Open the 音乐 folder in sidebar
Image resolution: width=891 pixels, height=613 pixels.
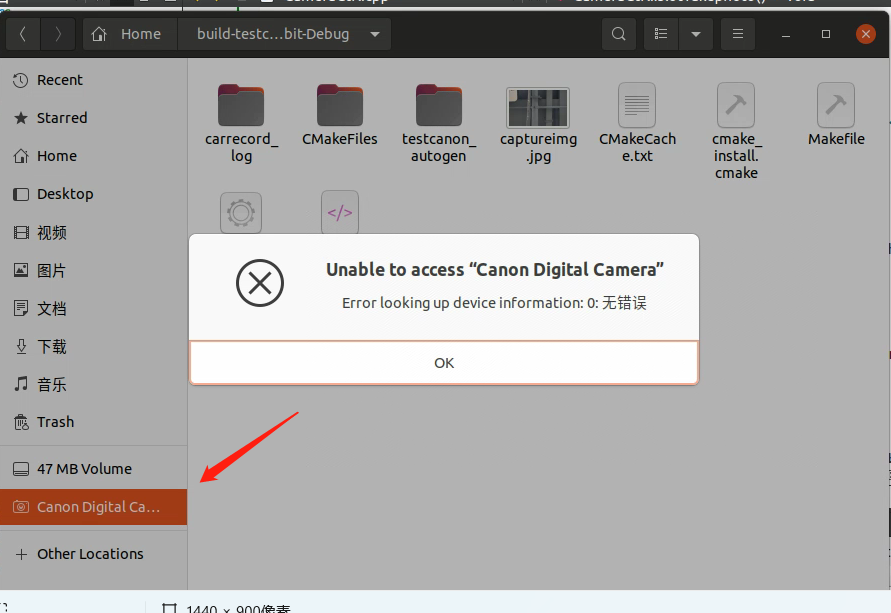[93, 385]
